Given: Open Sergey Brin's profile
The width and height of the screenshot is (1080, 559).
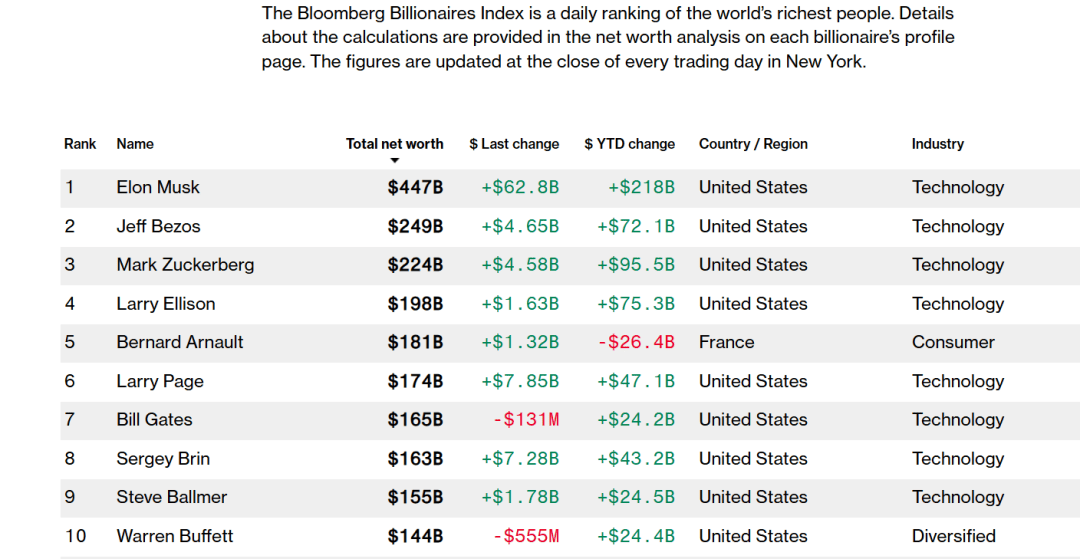Looking at the screenshot, I should click(163, 458).
